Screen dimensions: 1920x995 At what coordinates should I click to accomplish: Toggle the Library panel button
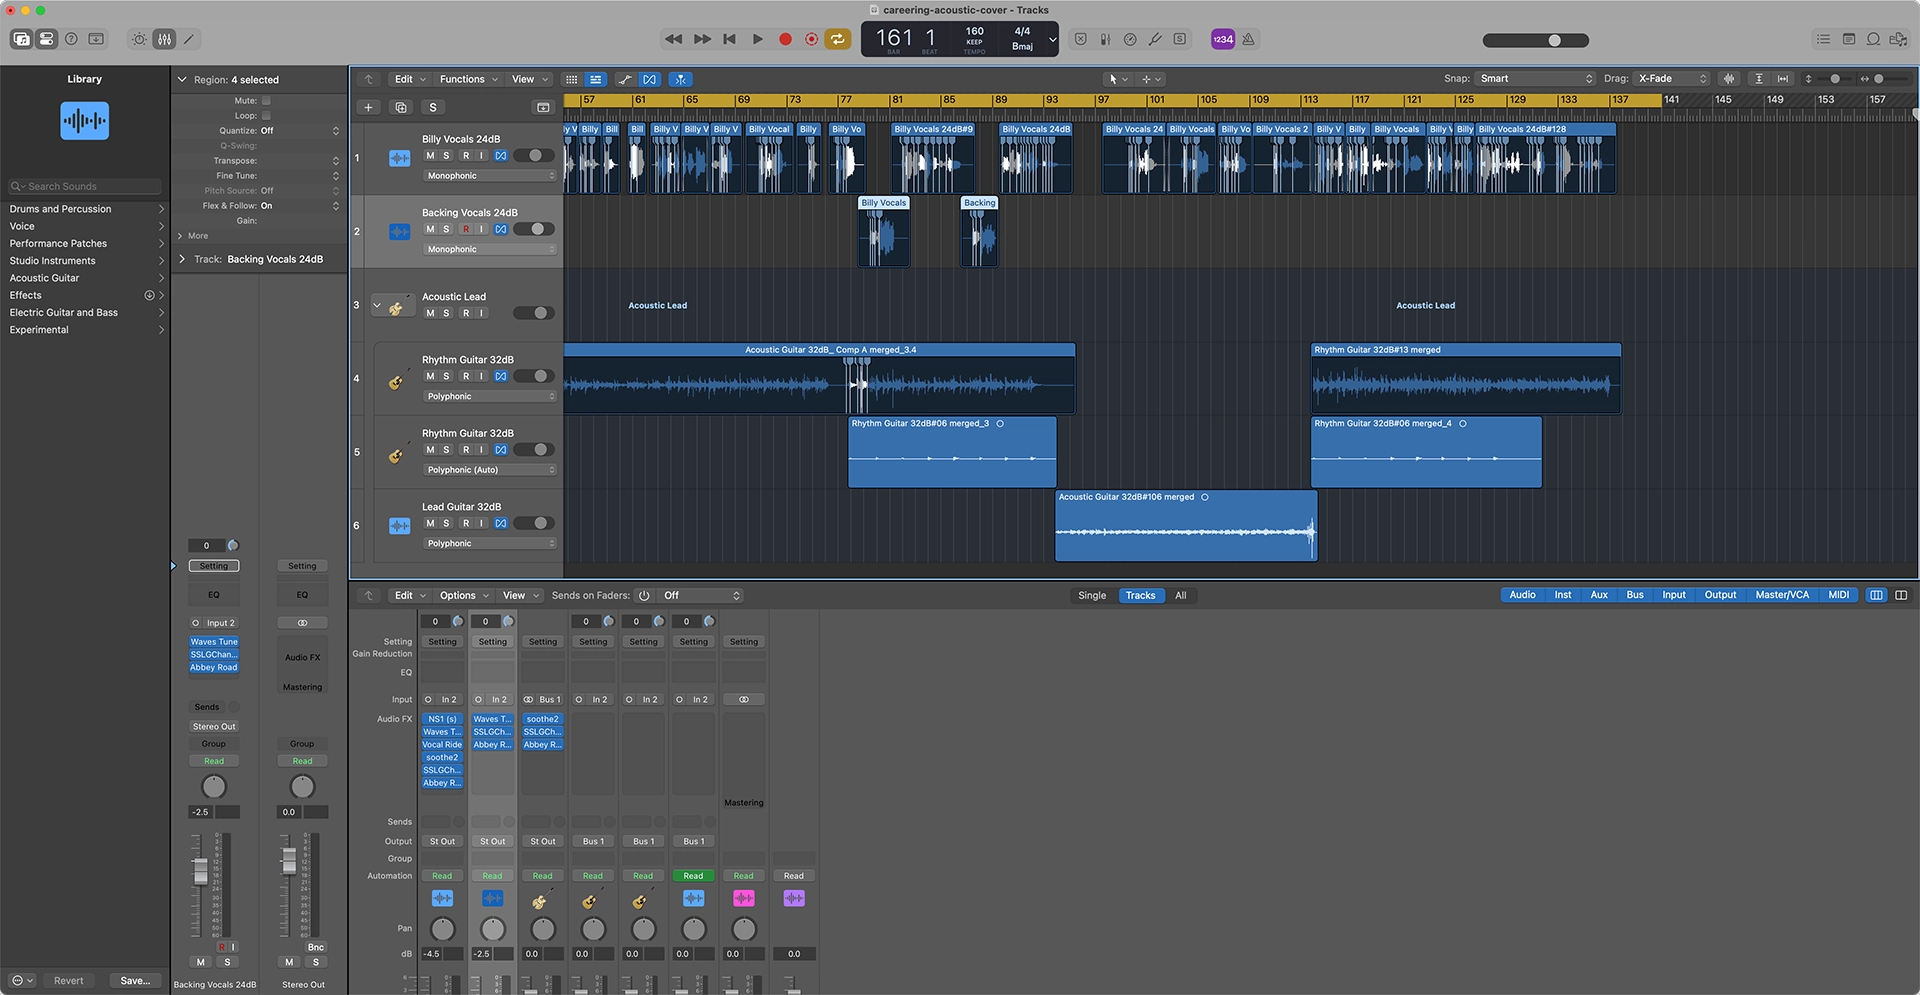[21, 39]
